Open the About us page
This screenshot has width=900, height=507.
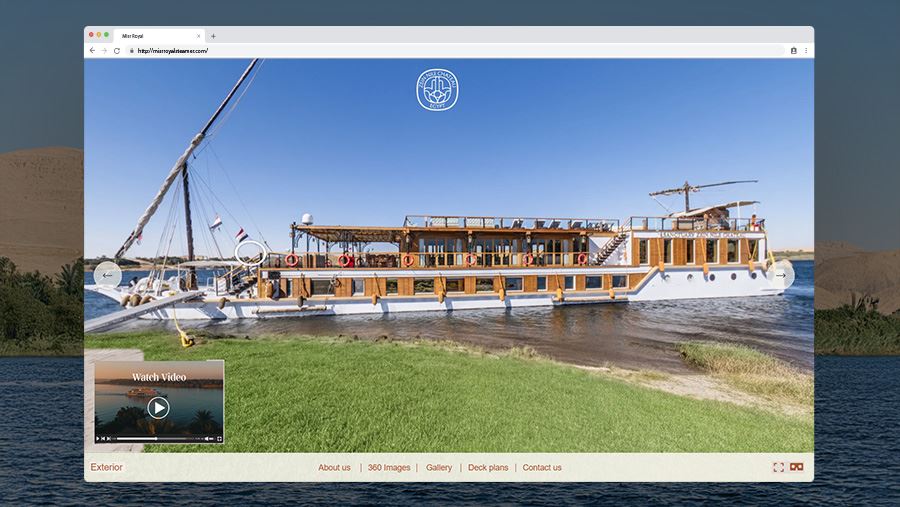pyautogui.click(x=334, y=467)
